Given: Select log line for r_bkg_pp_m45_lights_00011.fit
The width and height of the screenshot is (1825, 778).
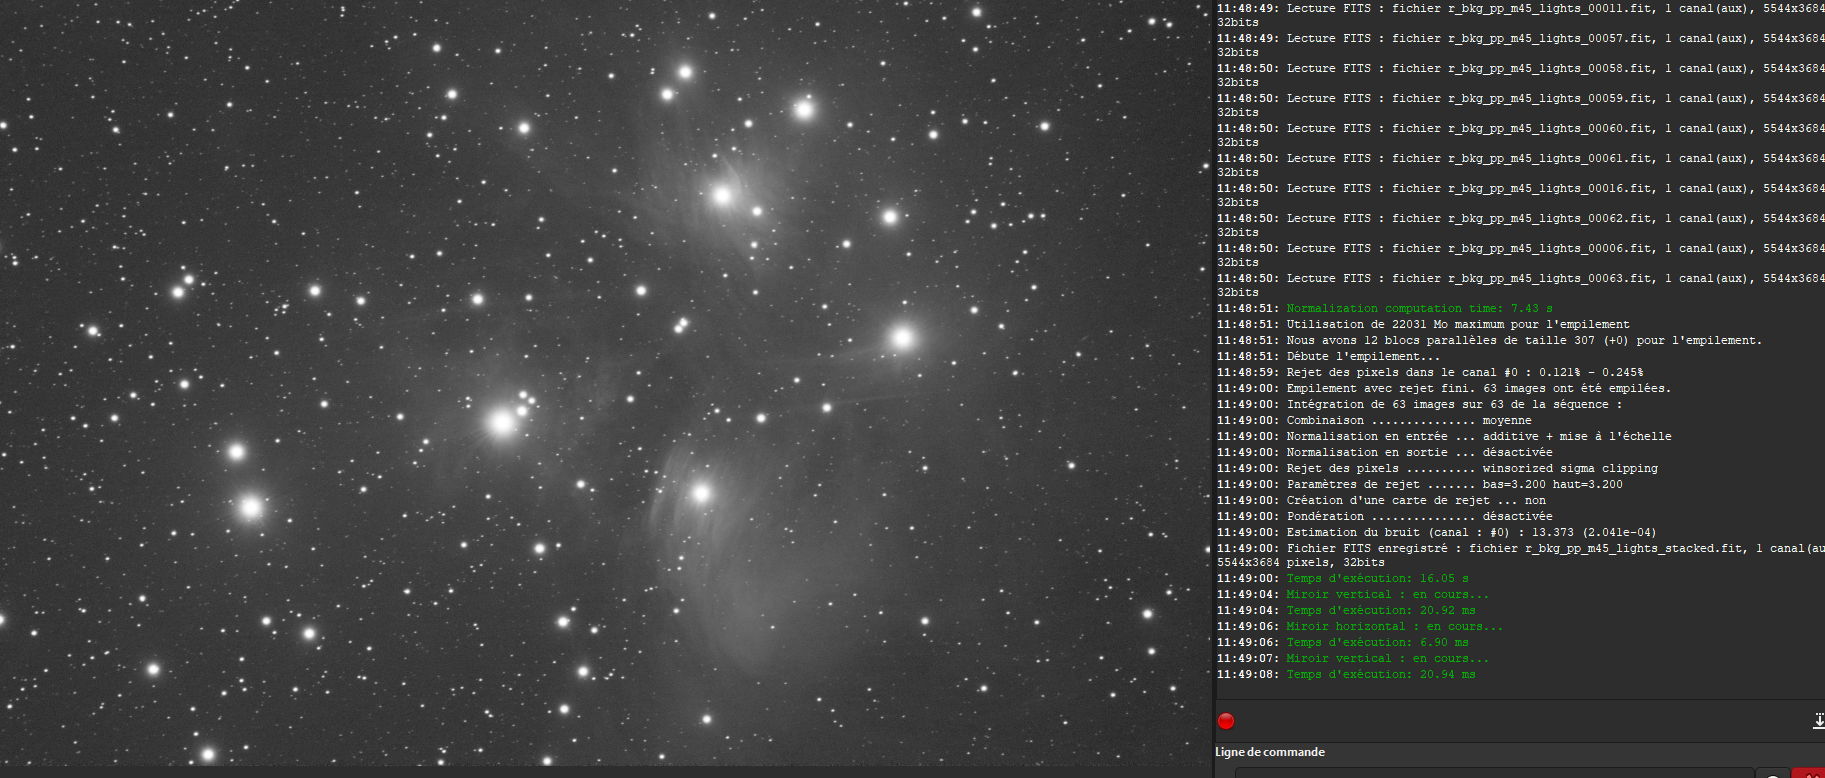Looking at the screenshot, I should (1521, 15).
